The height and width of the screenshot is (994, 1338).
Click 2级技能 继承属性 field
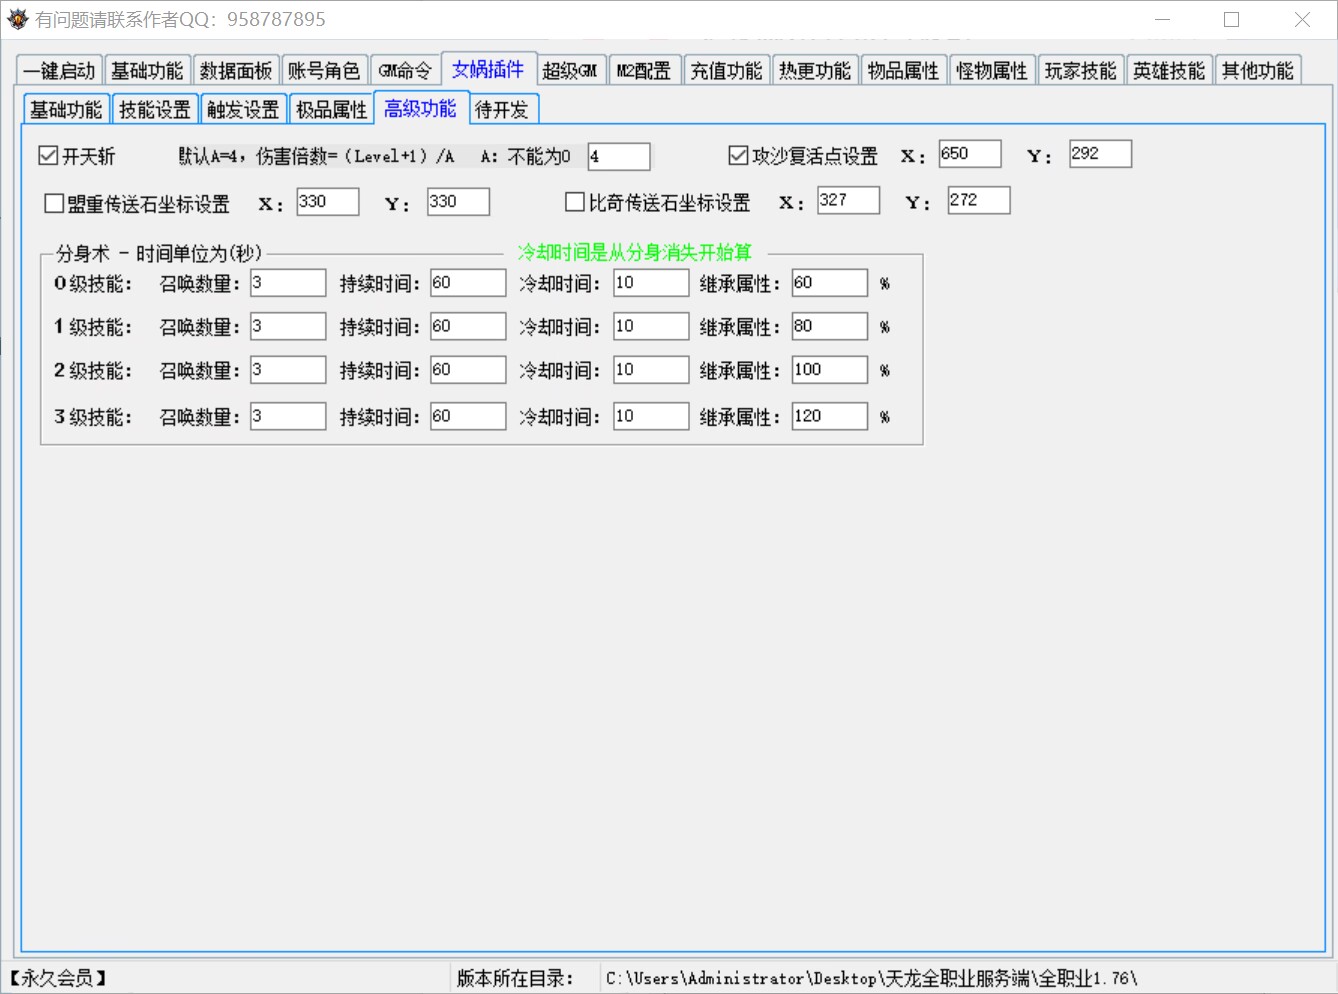pyautogui.click(x=830, y=370)
